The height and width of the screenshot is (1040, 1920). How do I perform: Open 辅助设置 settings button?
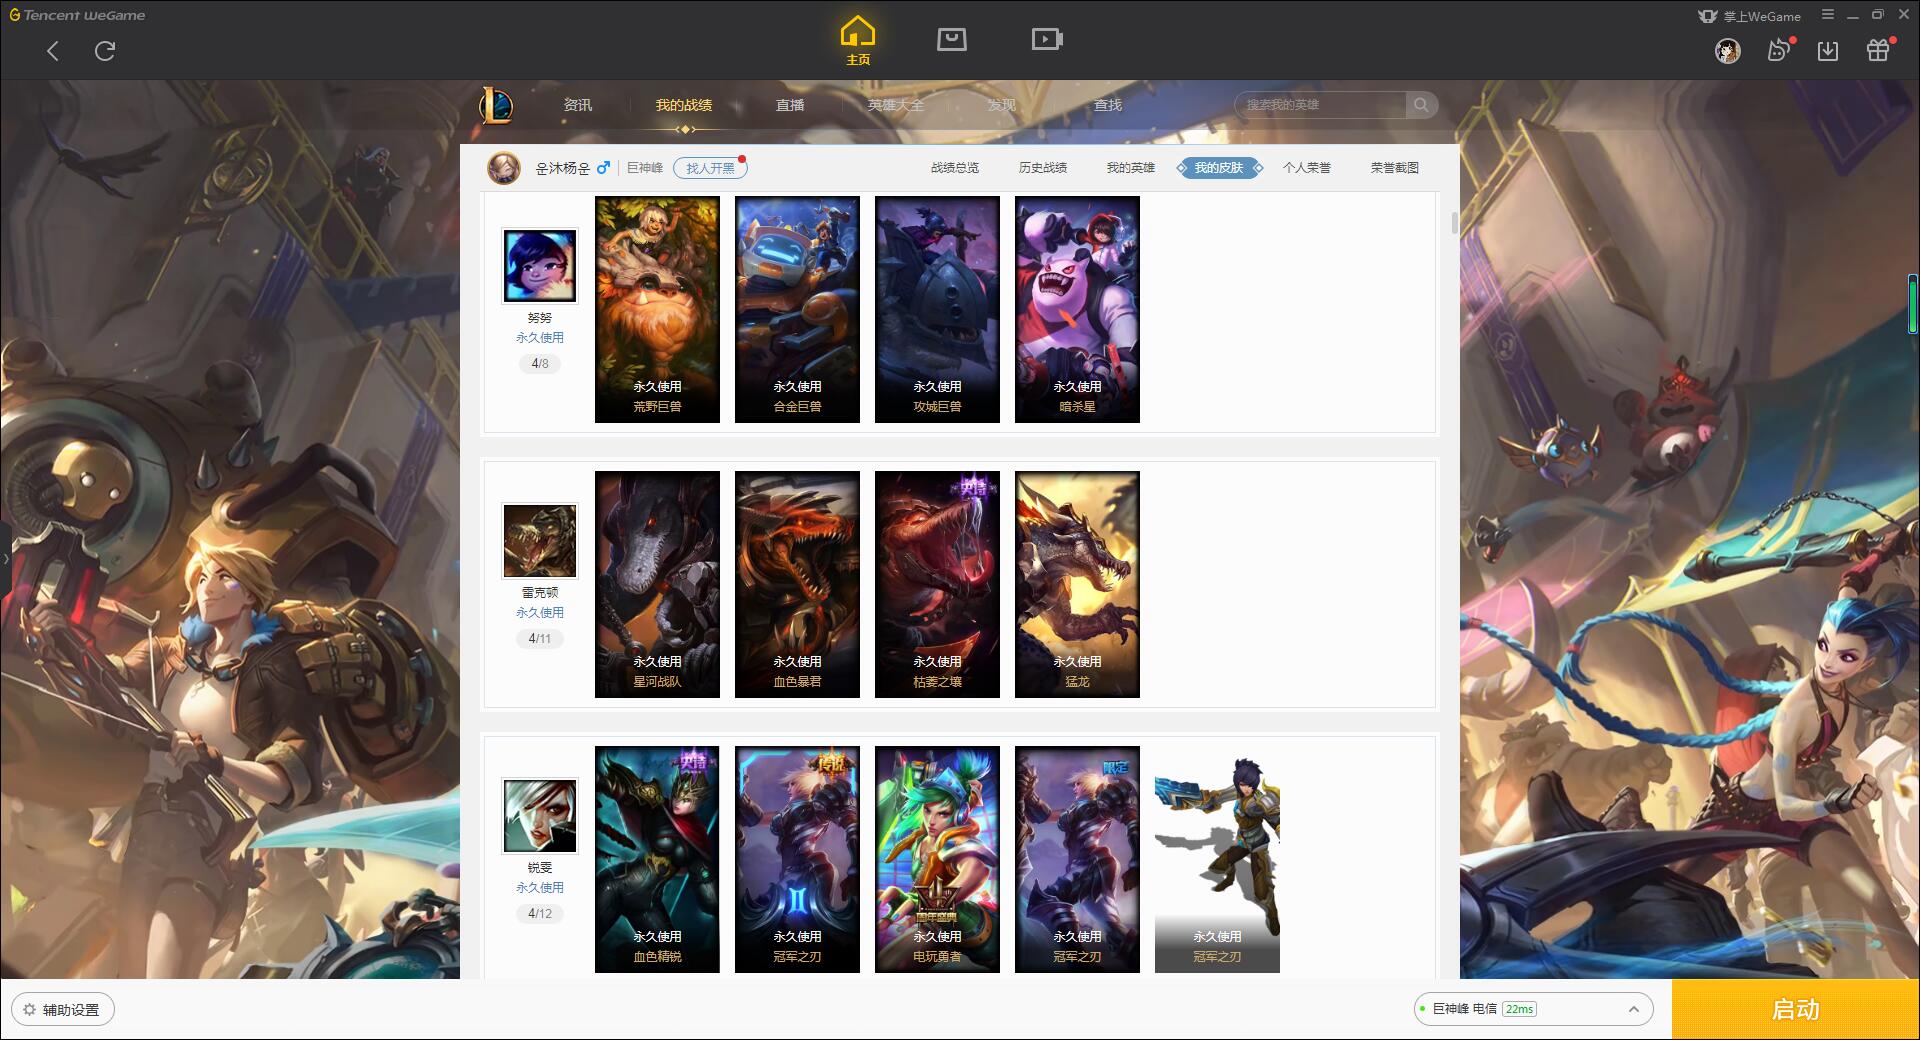[63, 1010]
